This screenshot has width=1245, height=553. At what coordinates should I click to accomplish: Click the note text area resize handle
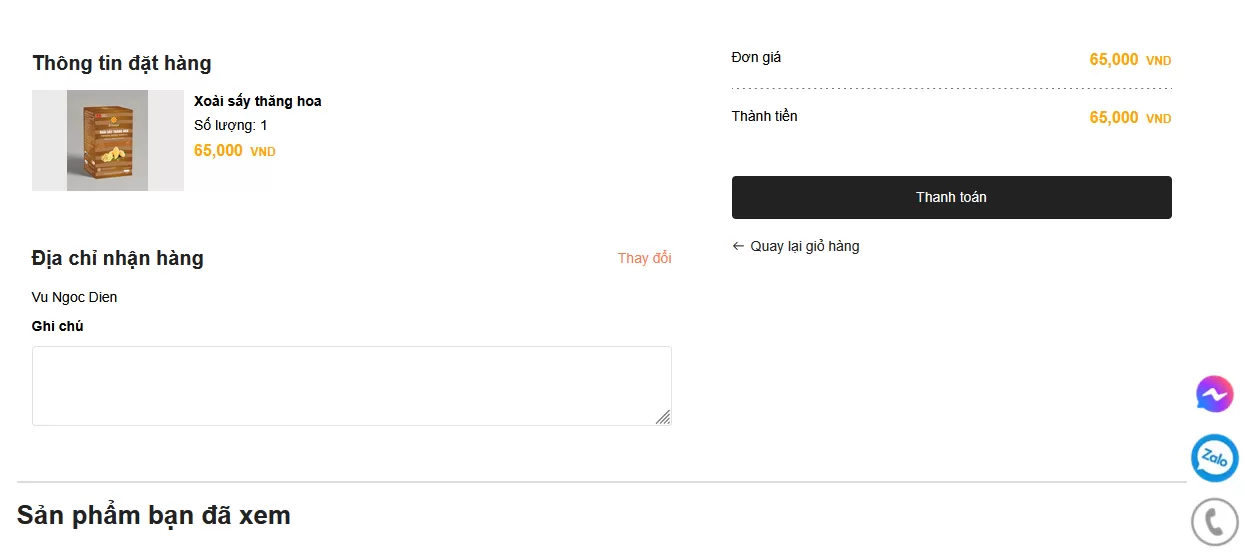663,417
